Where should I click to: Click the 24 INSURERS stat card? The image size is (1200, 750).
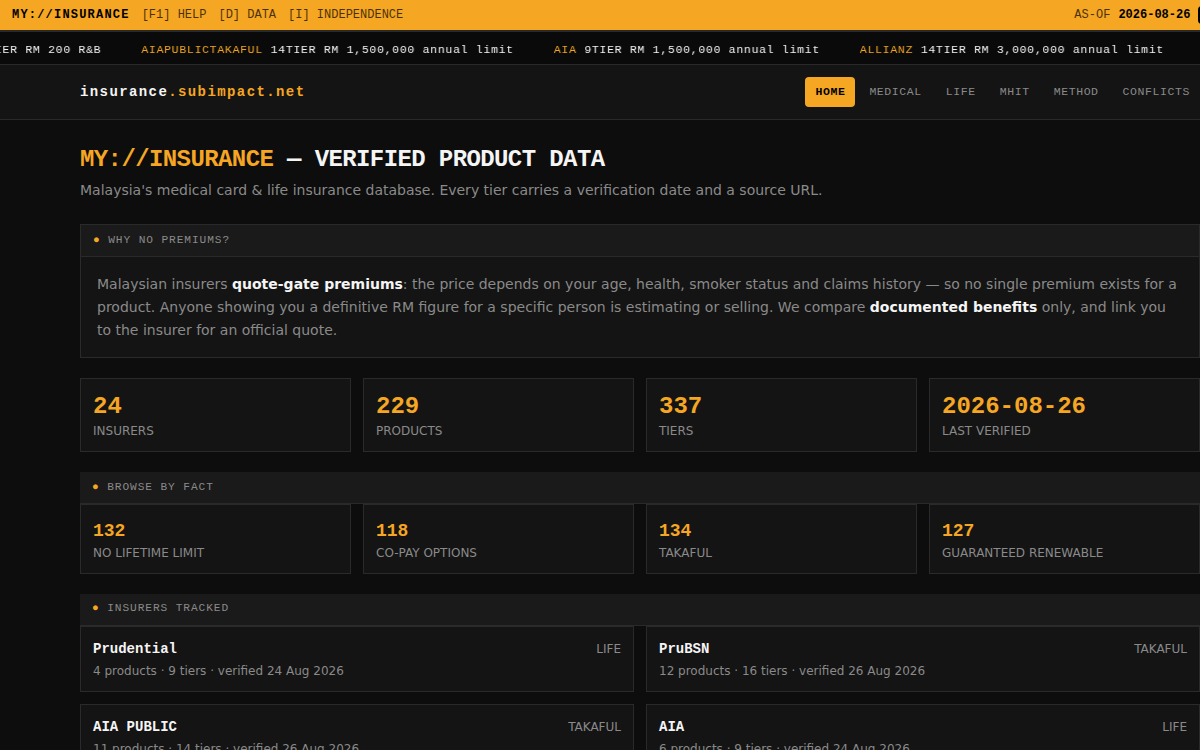tap(215, 415)
